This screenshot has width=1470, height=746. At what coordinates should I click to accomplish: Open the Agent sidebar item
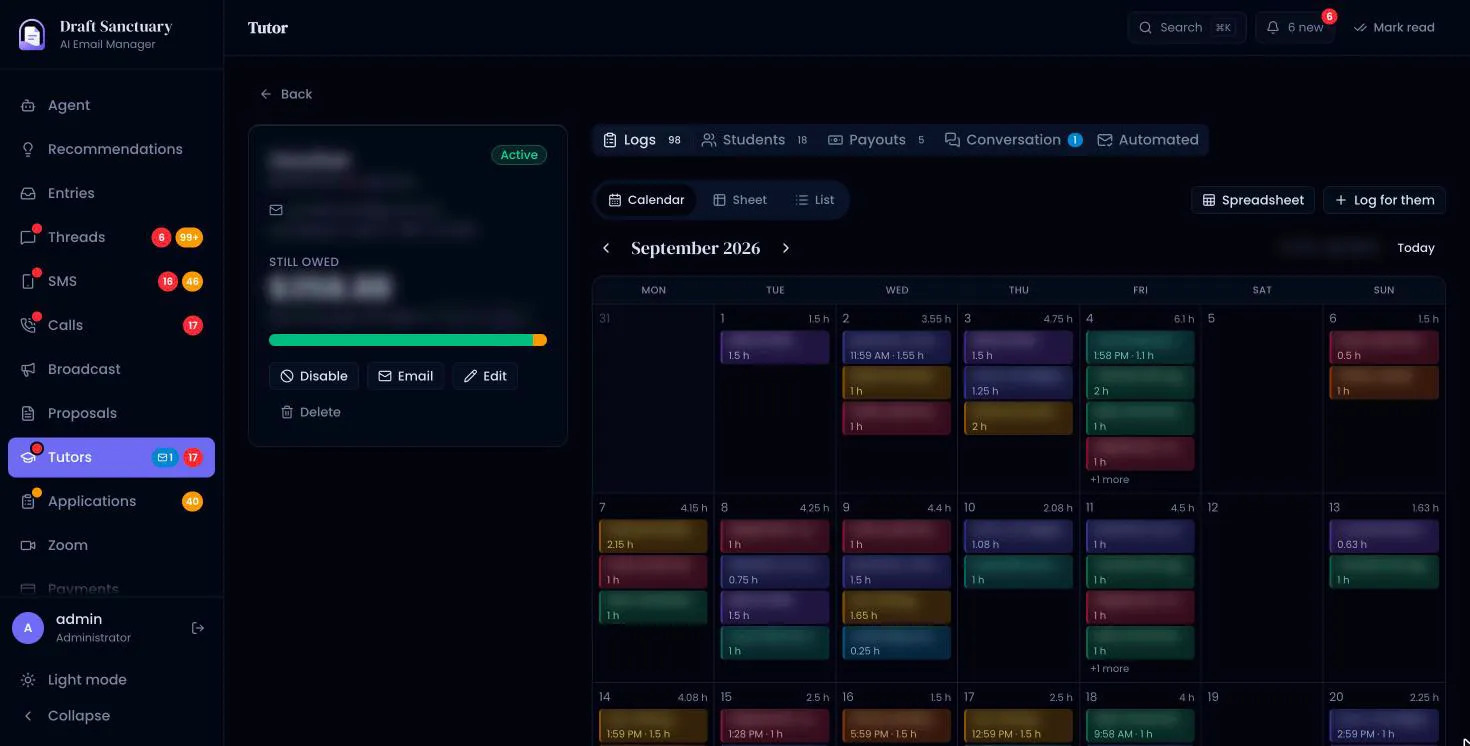pyautogui.click(x=111, y=105)
